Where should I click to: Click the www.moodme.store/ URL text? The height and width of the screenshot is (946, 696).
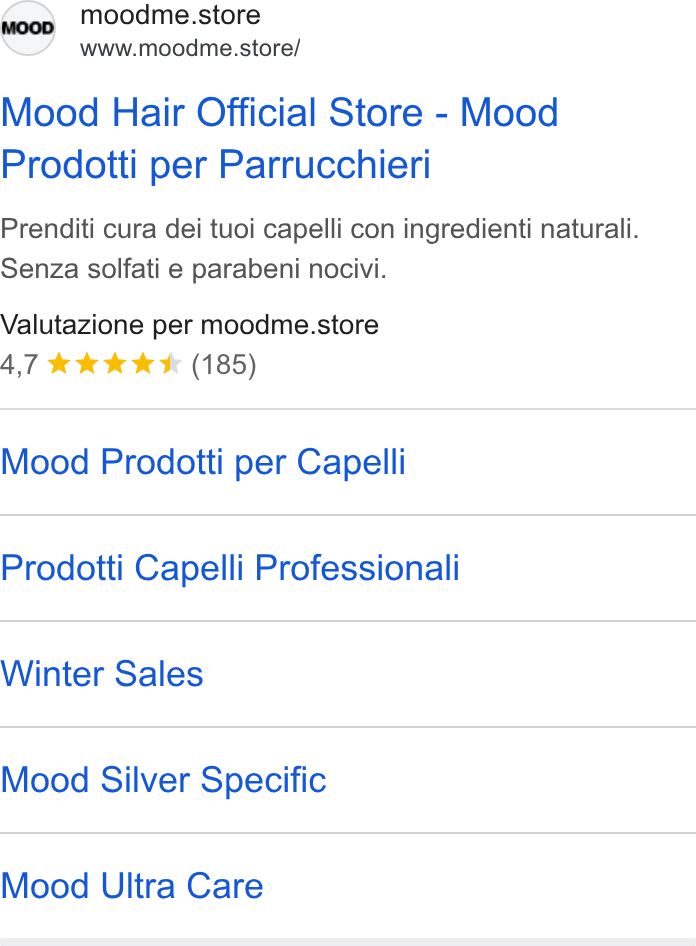click(x=190, y=48)
